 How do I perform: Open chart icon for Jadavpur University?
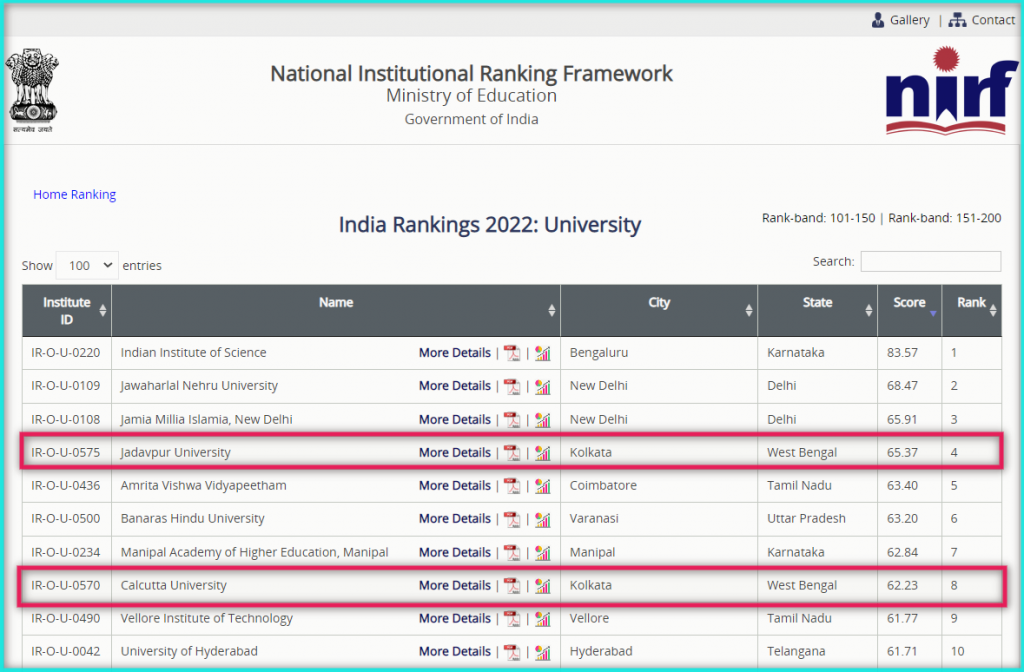(543, 453)
